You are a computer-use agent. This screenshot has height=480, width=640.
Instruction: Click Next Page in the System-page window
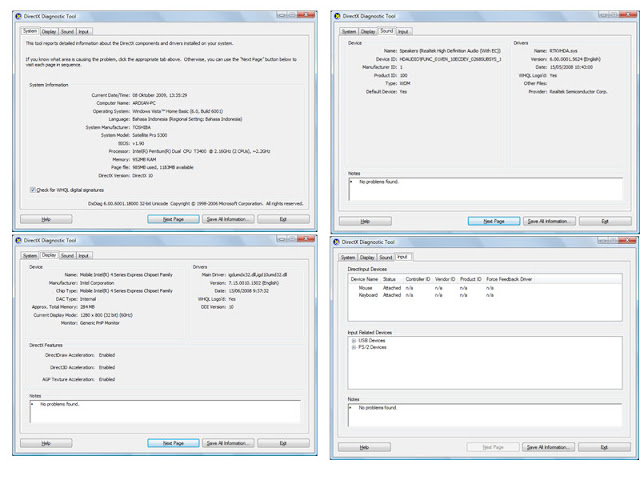click(x=173, y=219)
